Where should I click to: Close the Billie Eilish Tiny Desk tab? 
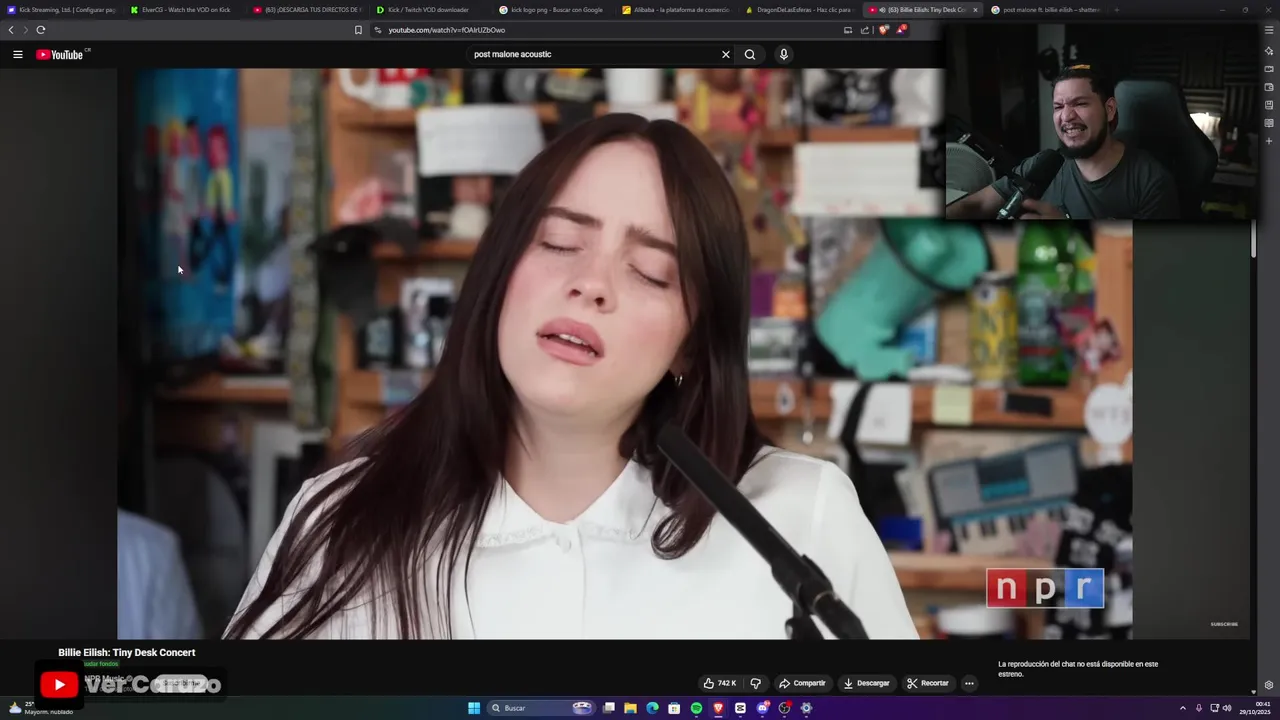click(x=976, y=10)
